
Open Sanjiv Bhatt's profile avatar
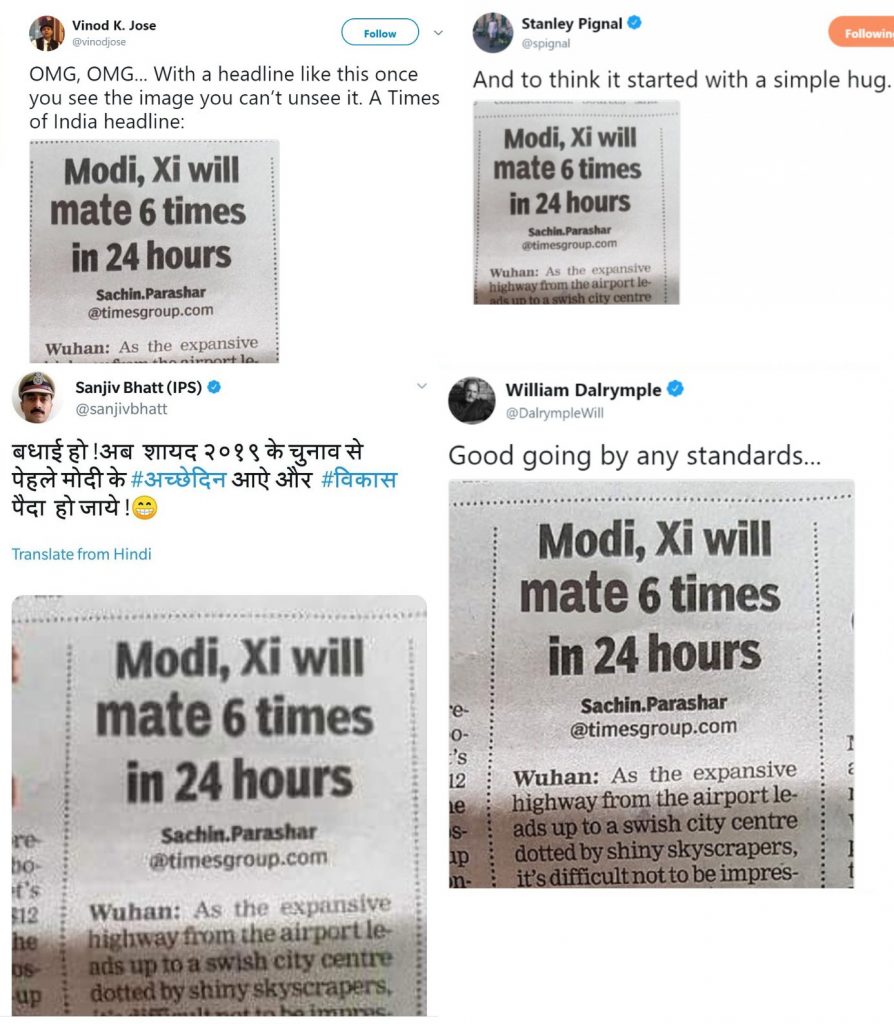coord(37,396)
